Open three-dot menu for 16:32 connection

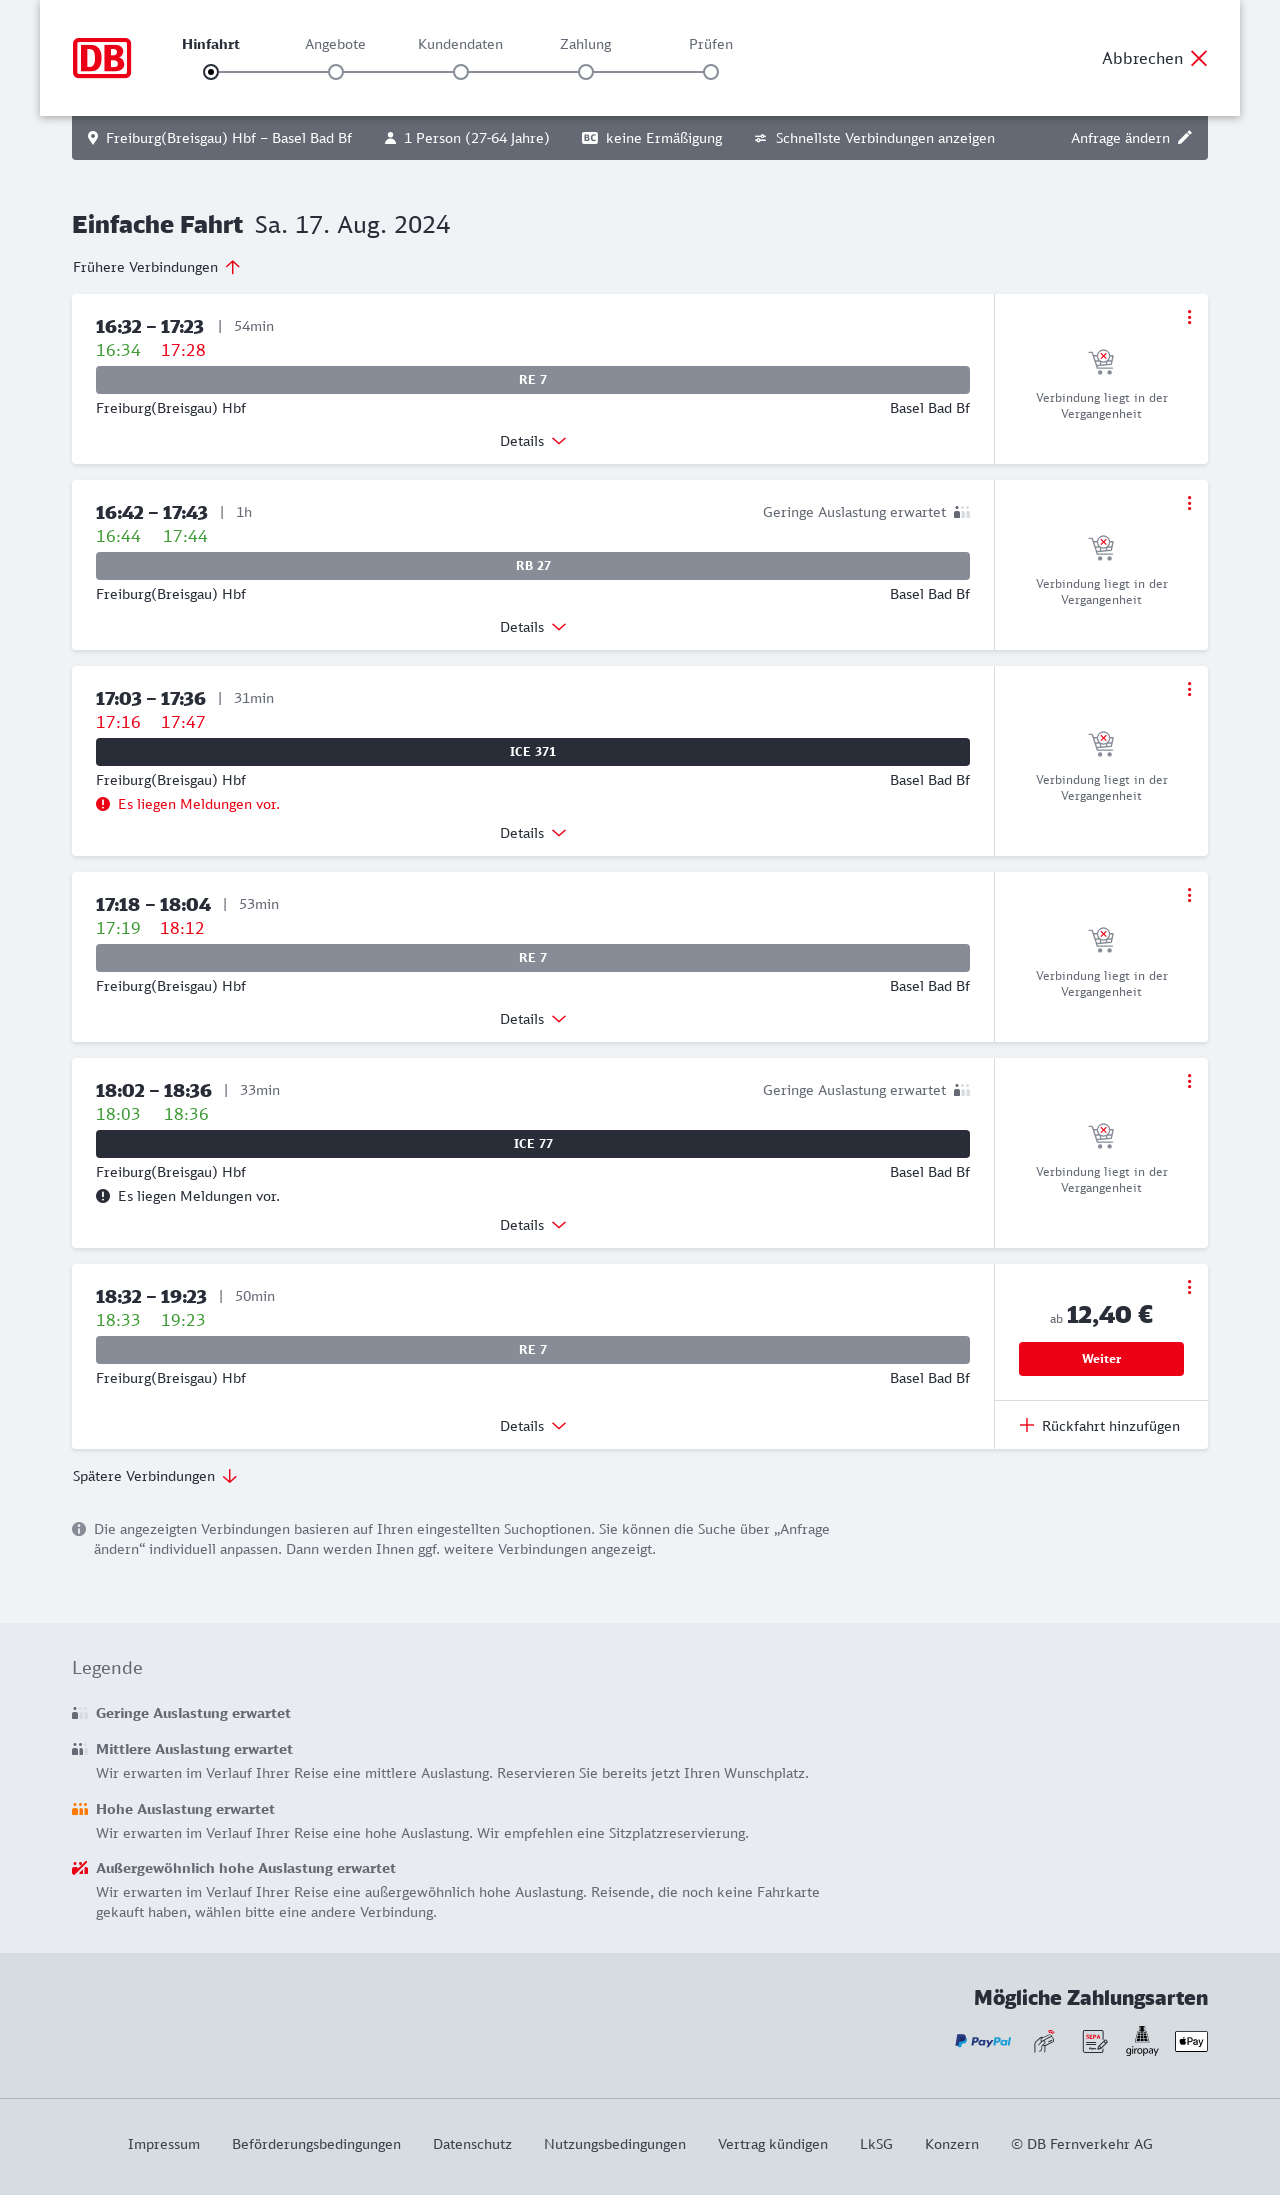pyautogui.click(x=1189, y=317)
